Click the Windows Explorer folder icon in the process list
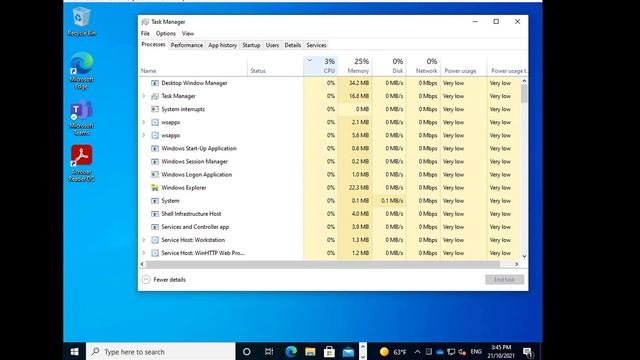640x360 pixels. tap(155, 187)
